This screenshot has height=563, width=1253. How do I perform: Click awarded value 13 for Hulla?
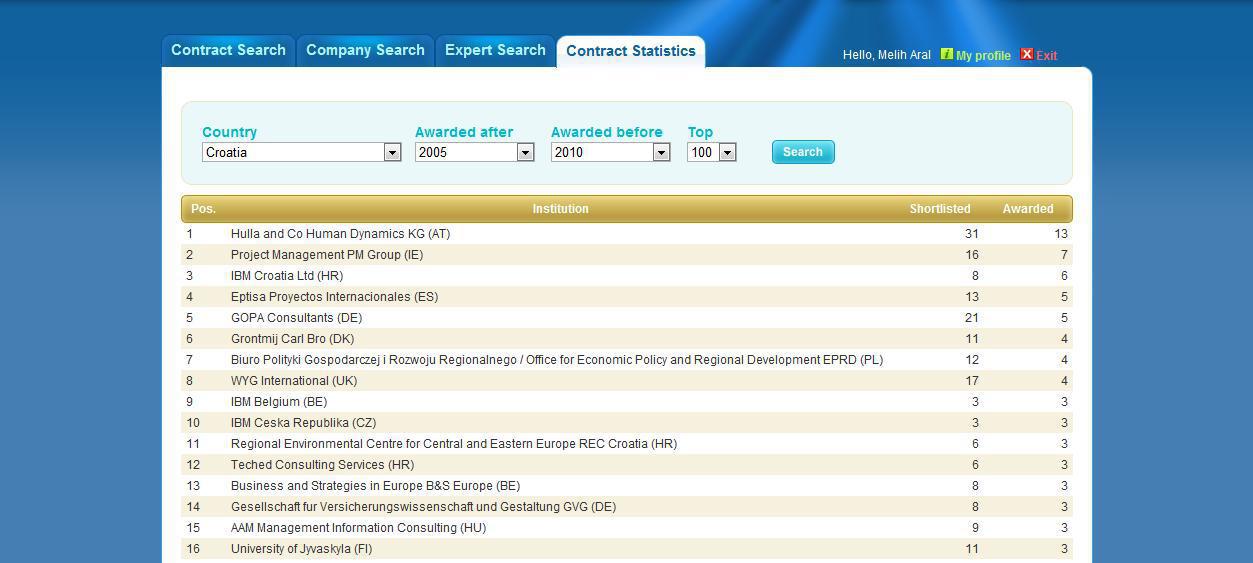(x=1061, y=234)
